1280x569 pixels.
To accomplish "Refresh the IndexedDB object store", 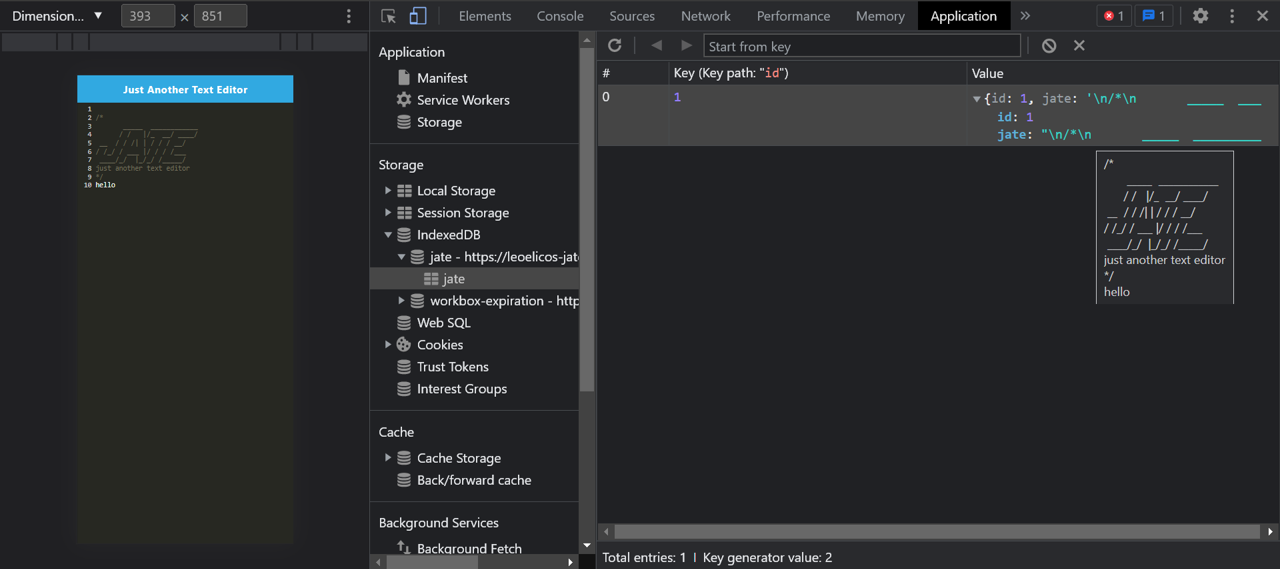I will pos(615,45).
